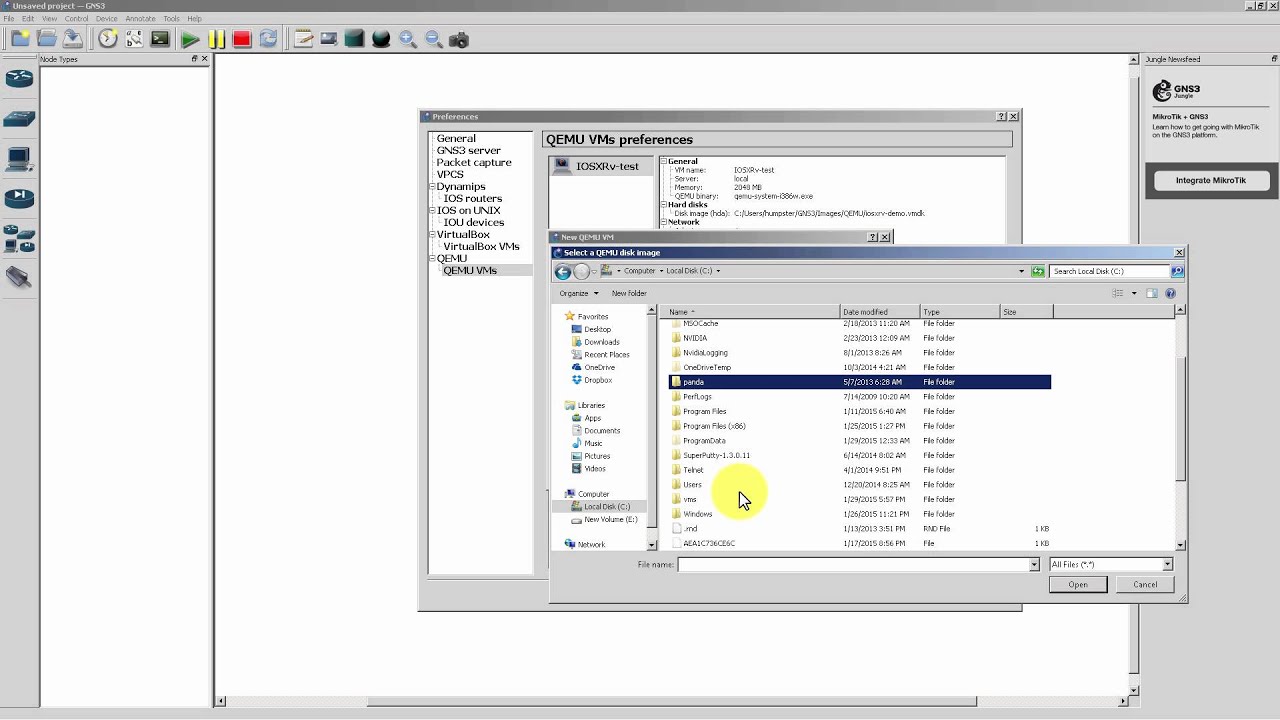Open the console terminal icon
The image size is (1280, 720).
tap(160, 39)
